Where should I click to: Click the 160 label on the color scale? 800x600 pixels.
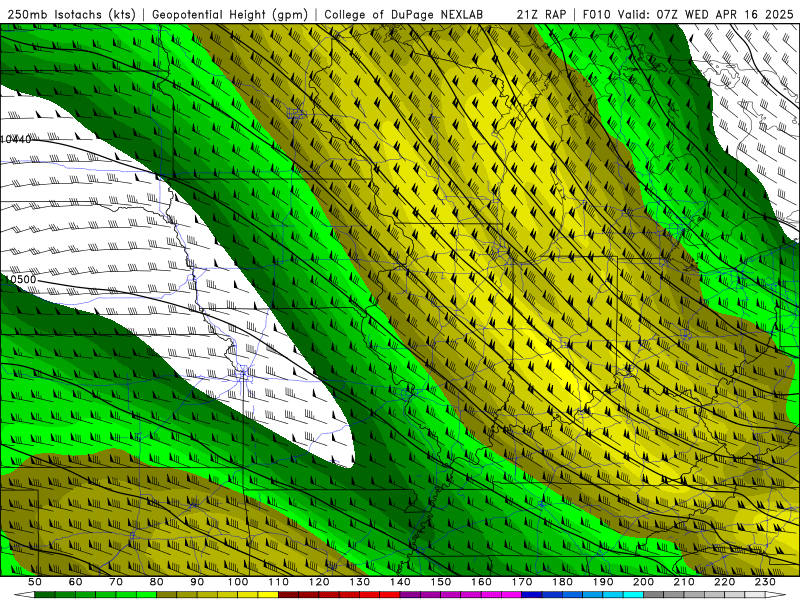(x=481, y=582)
